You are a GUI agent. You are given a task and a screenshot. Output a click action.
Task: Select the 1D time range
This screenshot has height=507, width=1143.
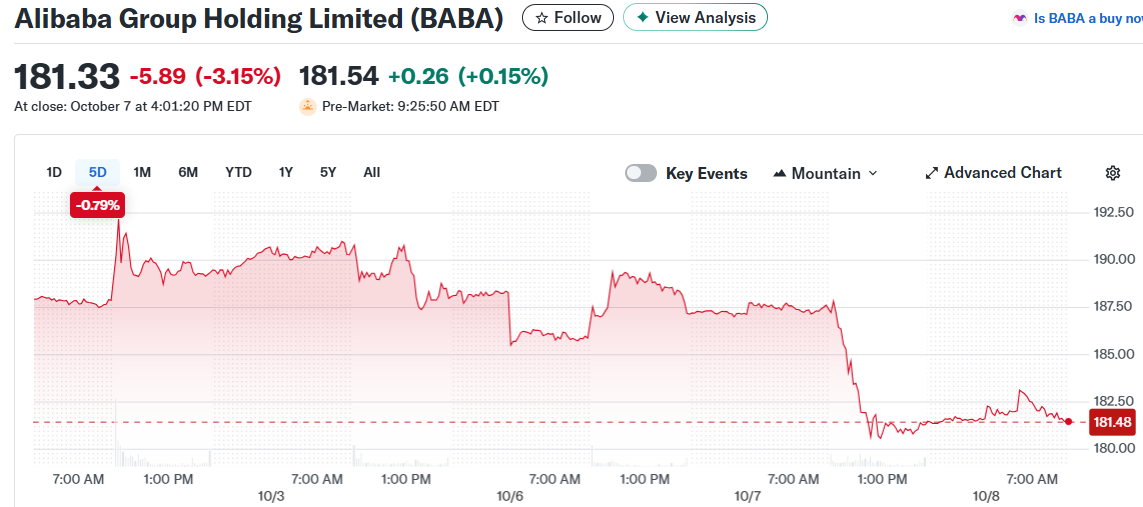[x=54, y=172]
